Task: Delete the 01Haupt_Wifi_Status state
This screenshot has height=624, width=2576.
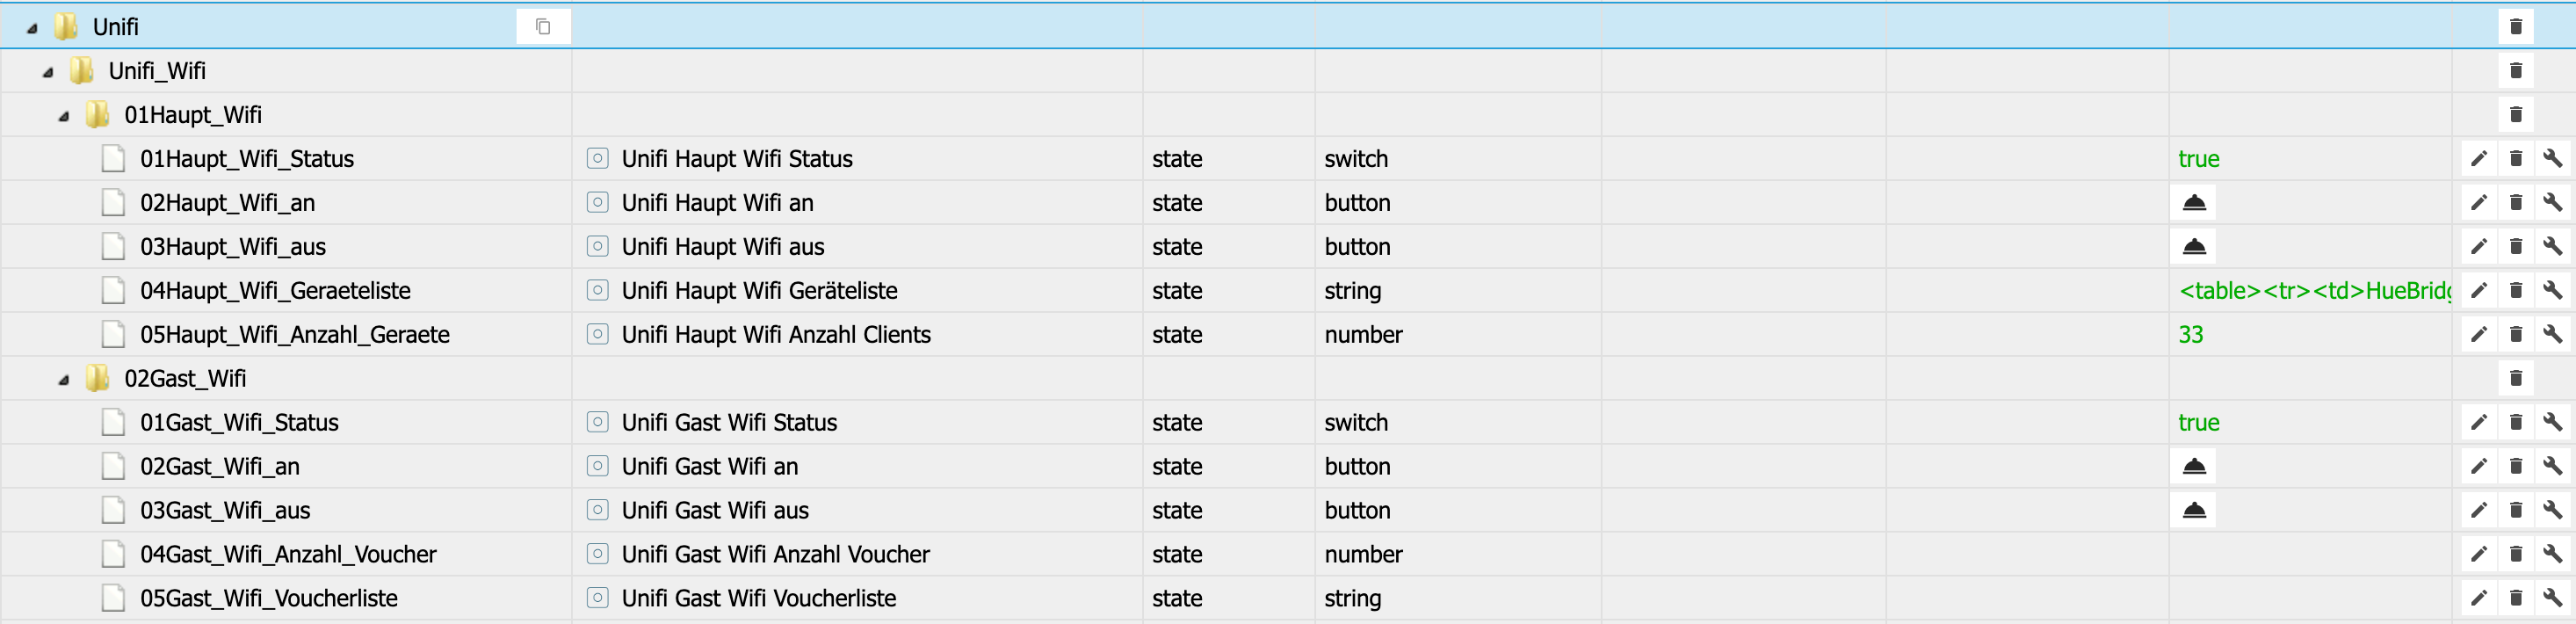Action: pyautogui.click(x=2516, y=158)
